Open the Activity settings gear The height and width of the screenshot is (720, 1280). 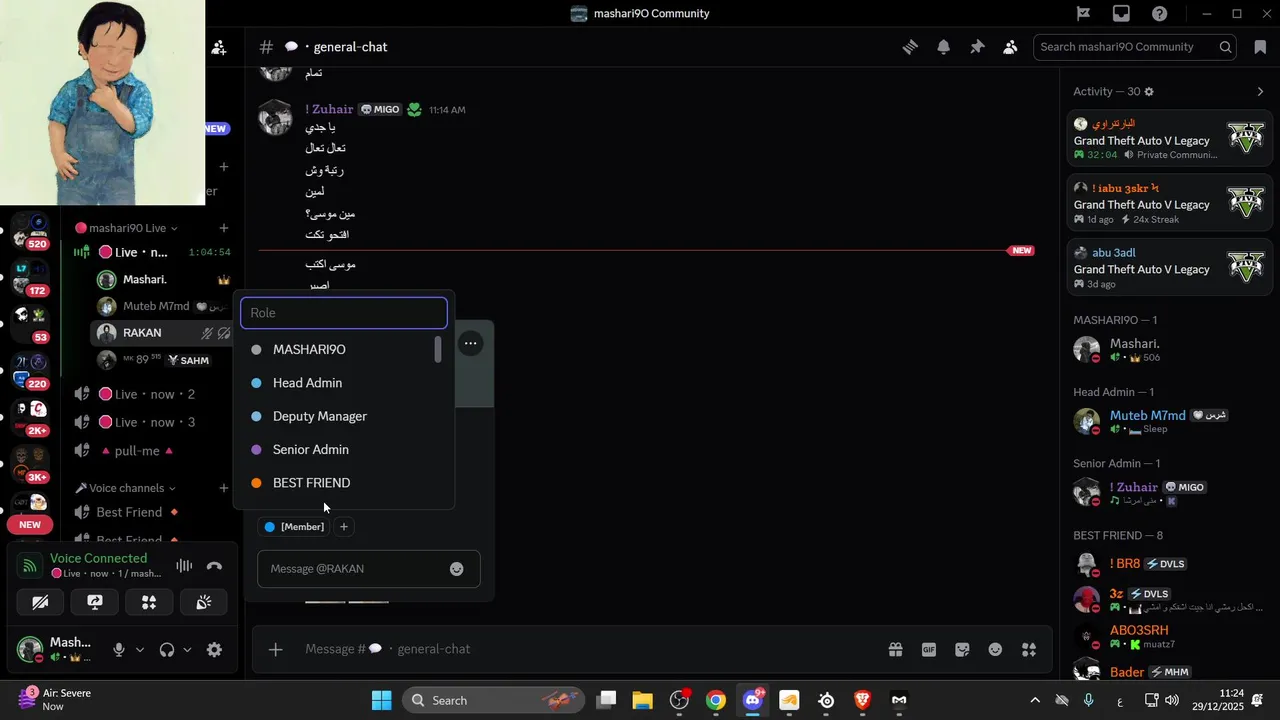(1149, 92)
